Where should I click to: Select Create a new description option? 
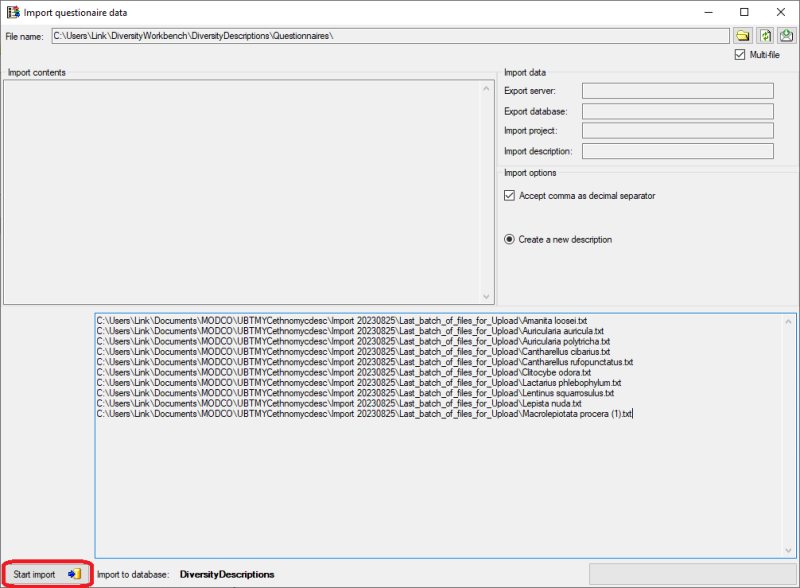tap(509, 240)
